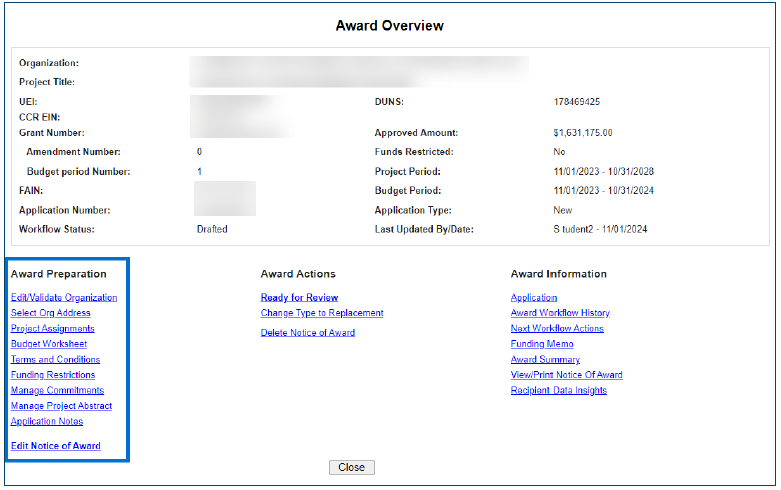This screenshot has width=781, height=490.
Task: Go to Manage Commitments
Action: 57,390
